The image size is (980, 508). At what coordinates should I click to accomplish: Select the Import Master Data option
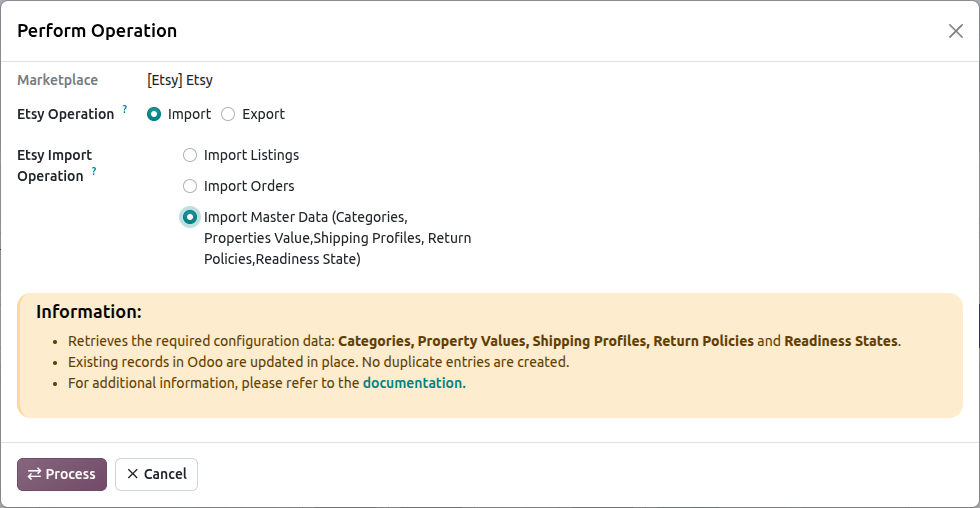[x=190, y=217]
